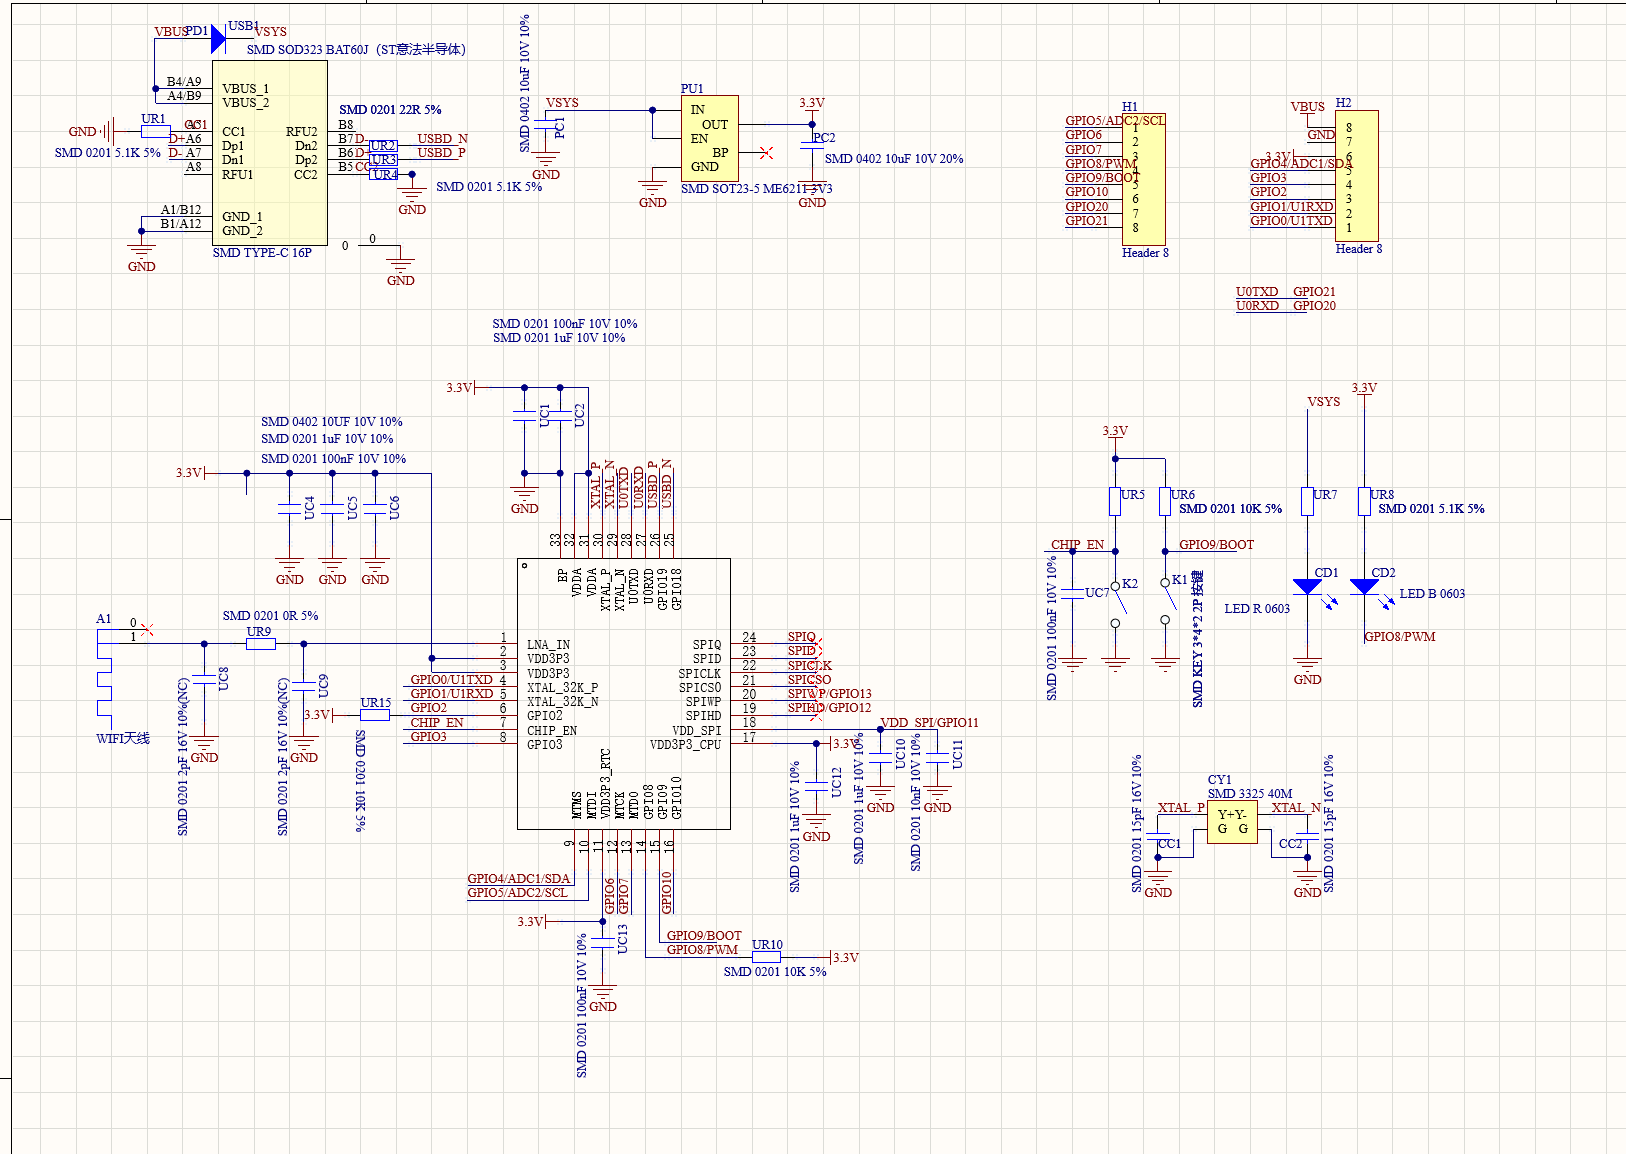This screenshot has height=1154, width=1626.
Task: Select the K2 reset switch symbol
Action: tap(1117, 602)
